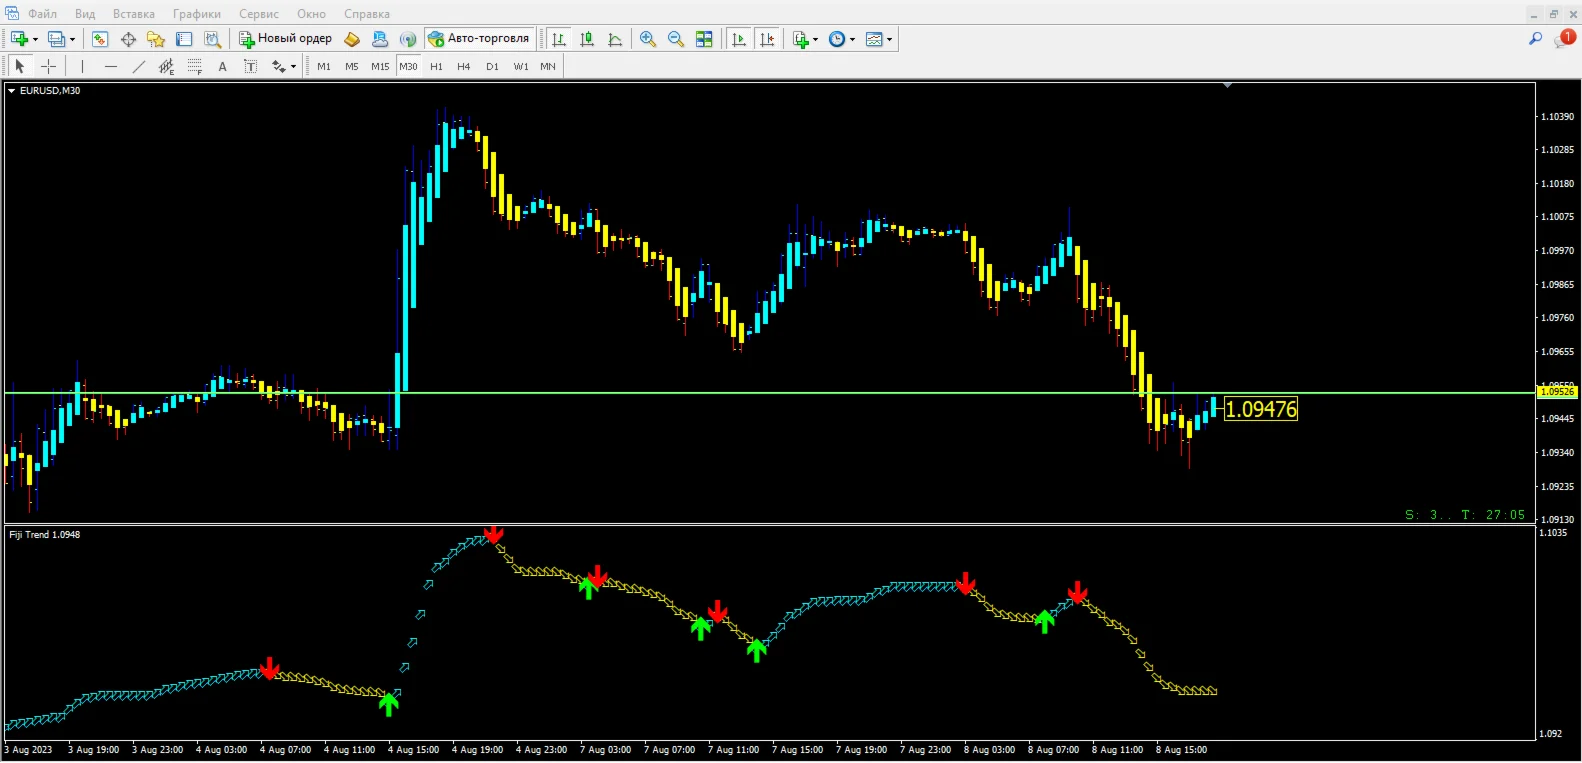Tile the chart windows

pos(704,39)
